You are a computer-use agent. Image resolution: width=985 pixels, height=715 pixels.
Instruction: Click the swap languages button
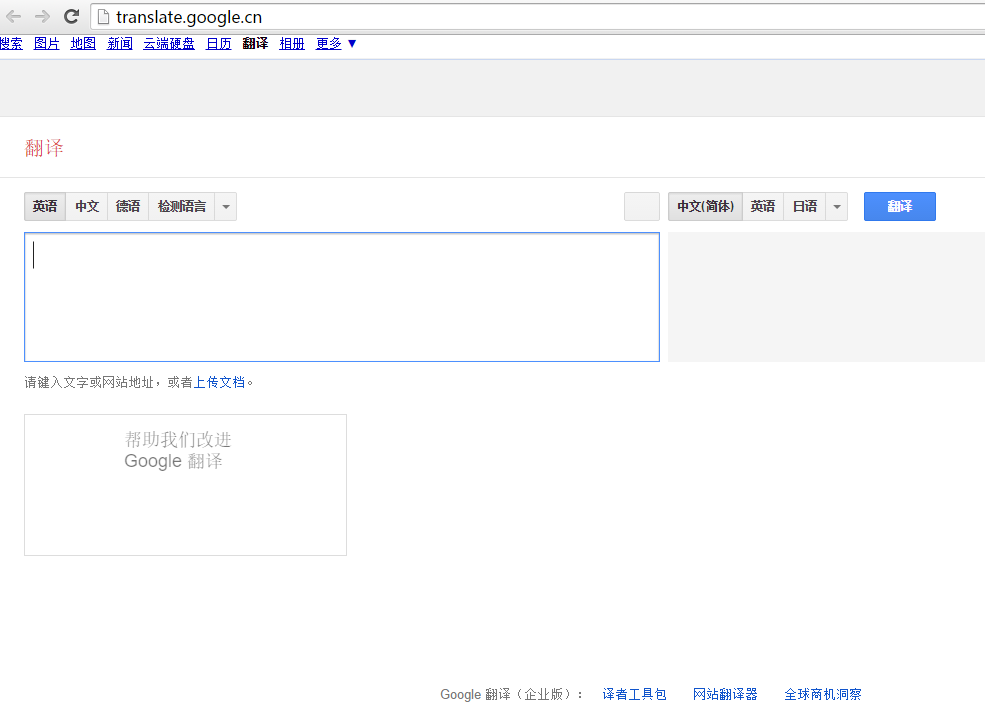click(x=641, y=207)
